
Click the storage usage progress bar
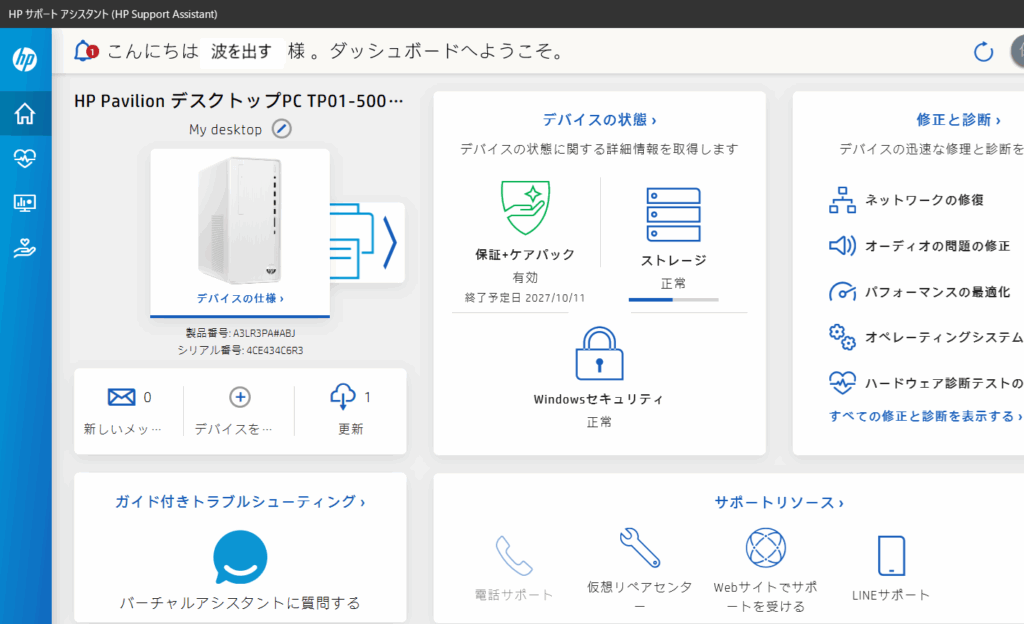coord(673,300)
